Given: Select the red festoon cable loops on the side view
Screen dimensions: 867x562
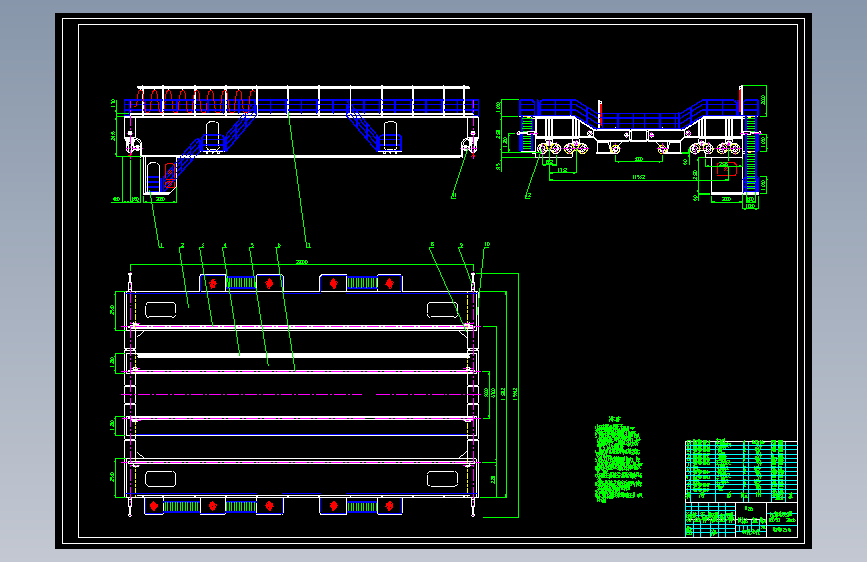Looking at the screenshot, I should coord(195,101).
